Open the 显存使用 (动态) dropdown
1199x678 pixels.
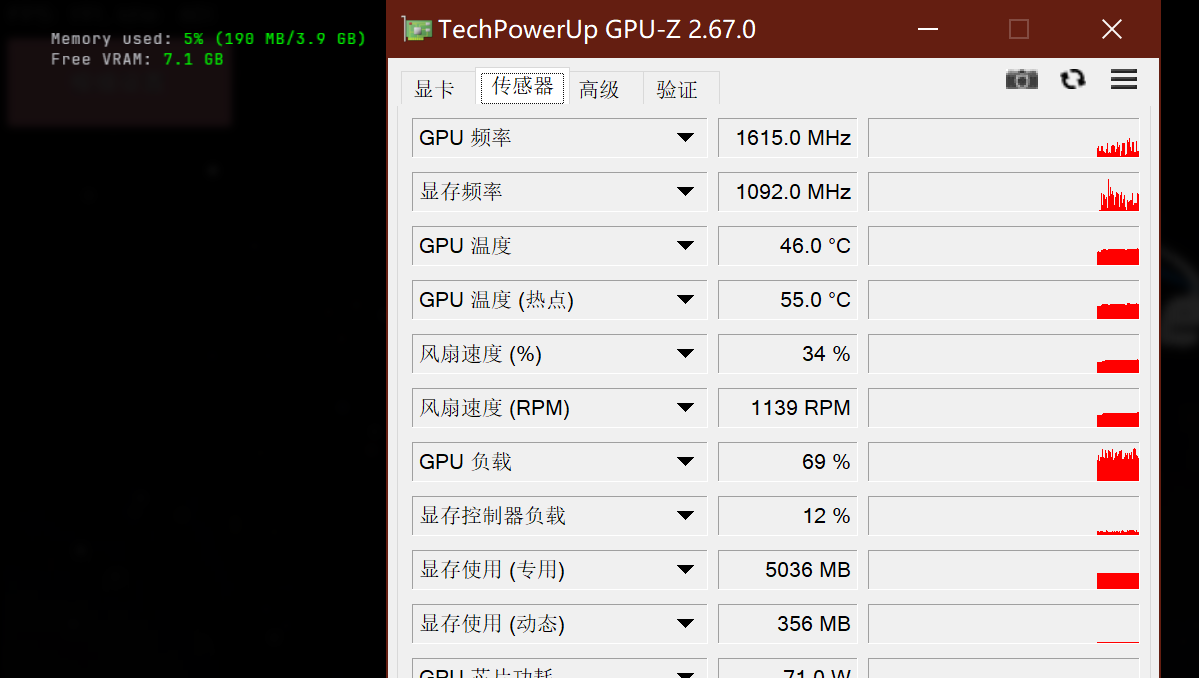(685, 624)
